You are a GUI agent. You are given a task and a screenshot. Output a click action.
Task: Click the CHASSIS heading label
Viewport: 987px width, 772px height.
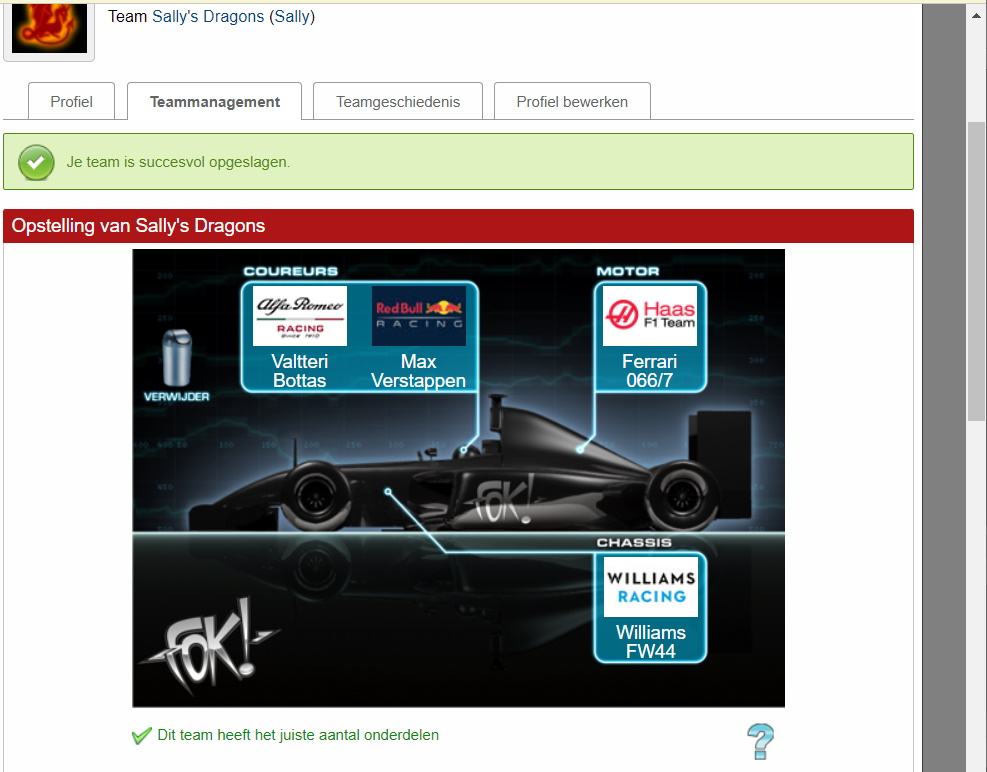pos(634,542)
